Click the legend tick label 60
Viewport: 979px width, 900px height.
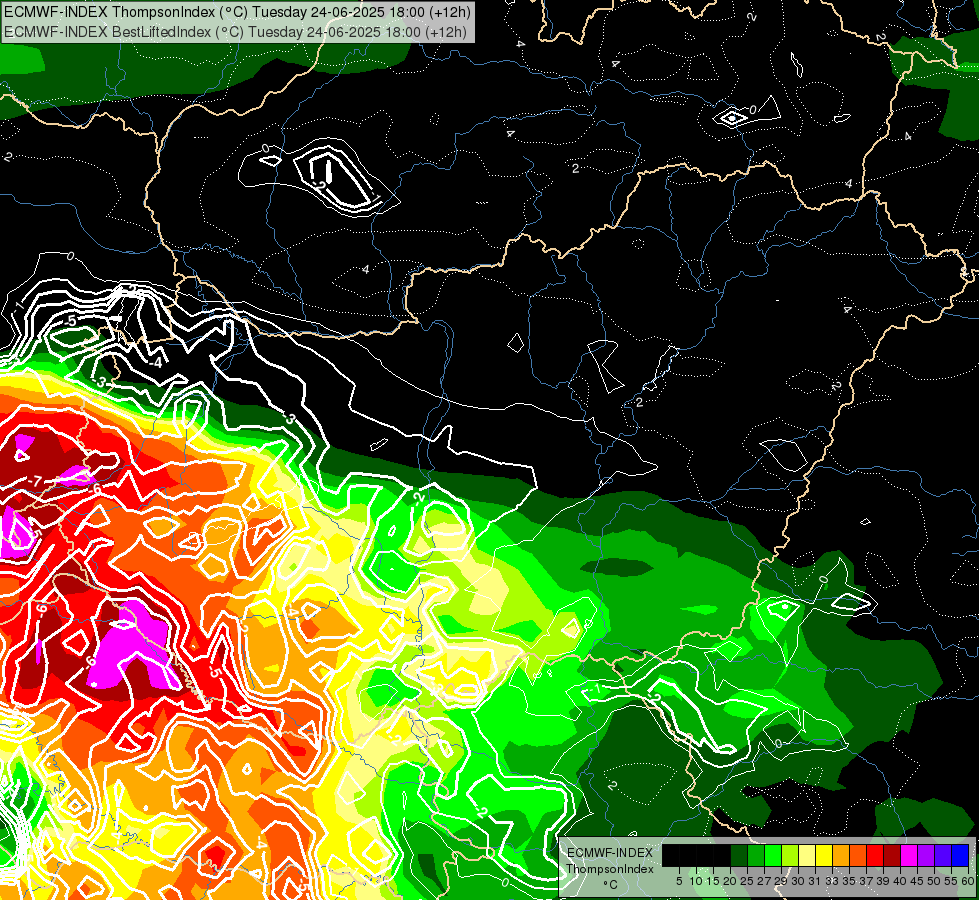click(968, 881)
